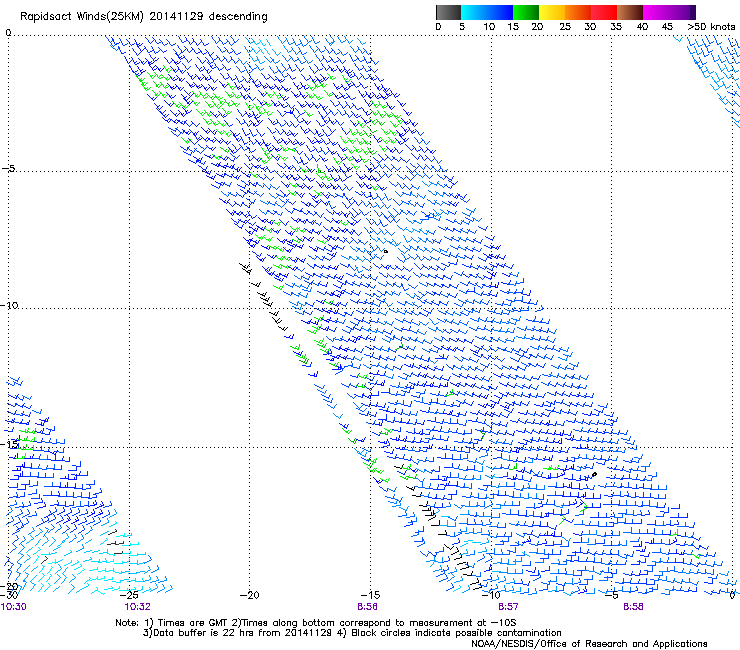Click the cyan-to-blue 5–15 knots legend swatch
This screenshot has width=740, height=650.
(487, 12)
